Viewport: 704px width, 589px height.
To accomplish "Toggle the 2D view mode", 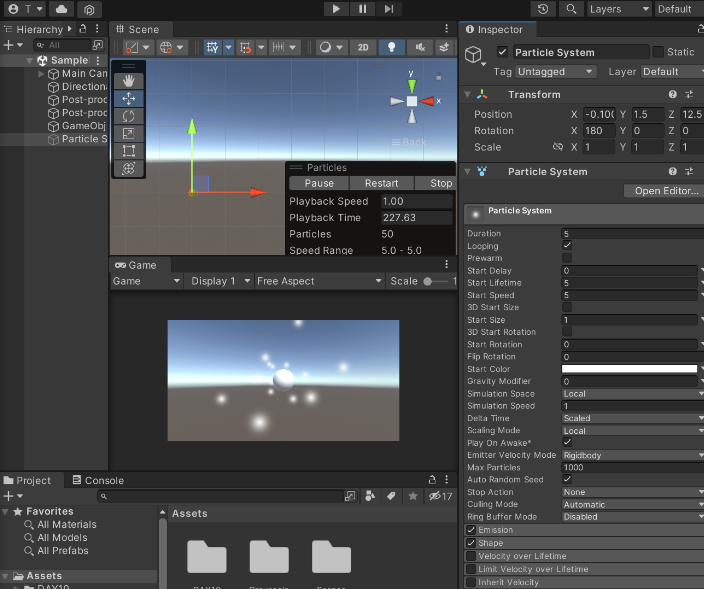I will (x=363, y=47).
